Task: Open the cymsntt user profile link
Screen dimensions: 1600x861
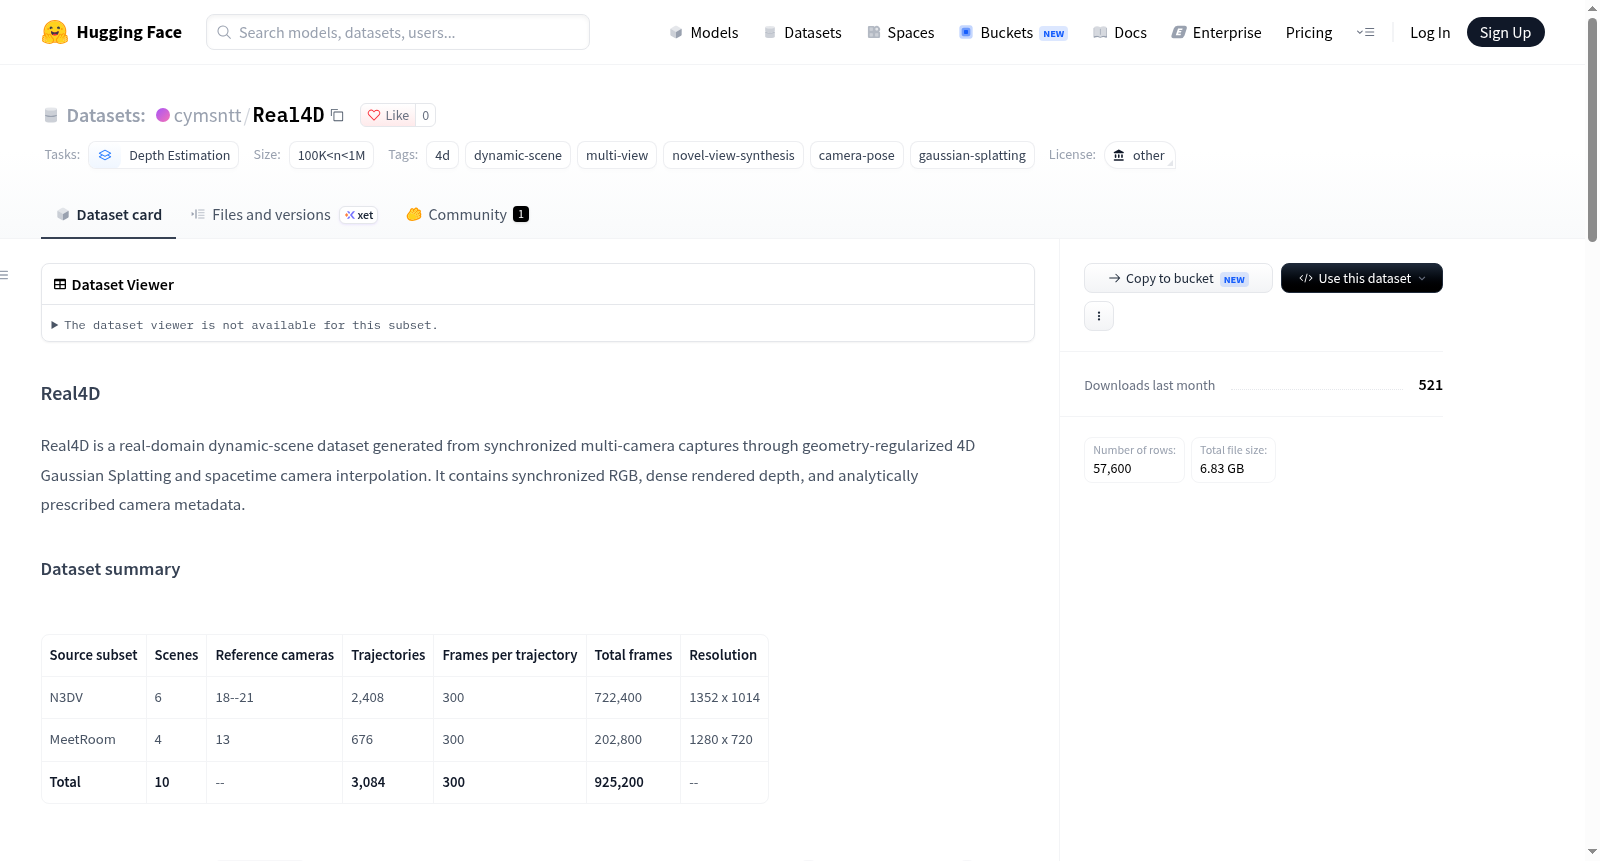Action: pos(207,116)
